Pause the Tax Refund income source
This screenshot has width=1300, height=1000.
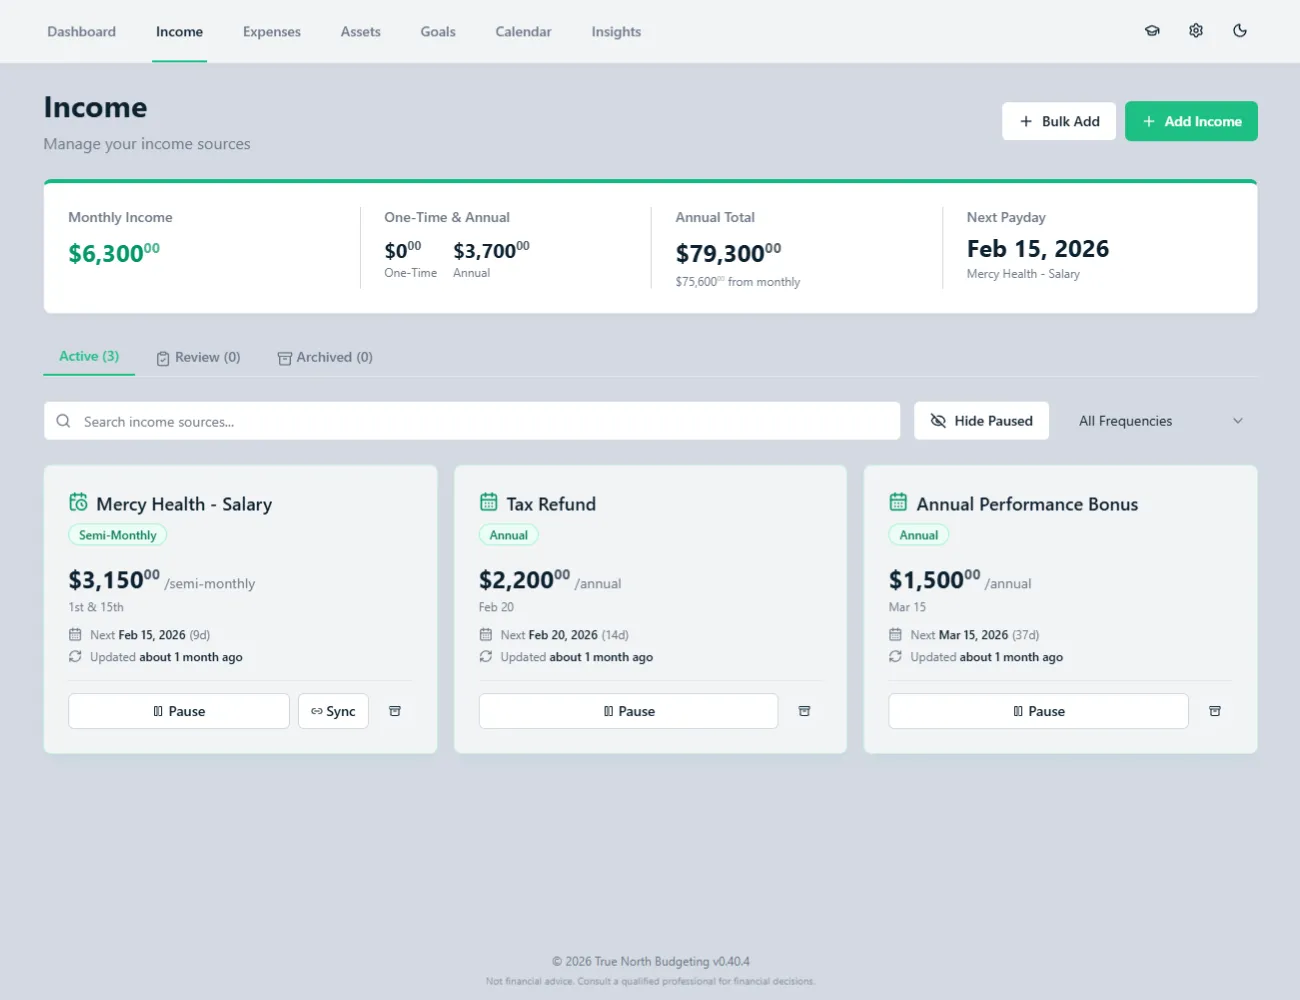(628, 710)
